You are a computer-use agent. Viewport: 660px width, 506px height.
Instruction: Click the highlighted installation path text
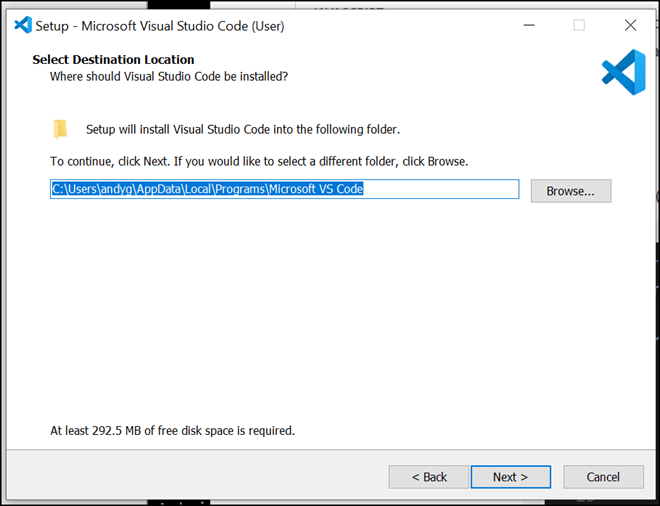point(207,189)
